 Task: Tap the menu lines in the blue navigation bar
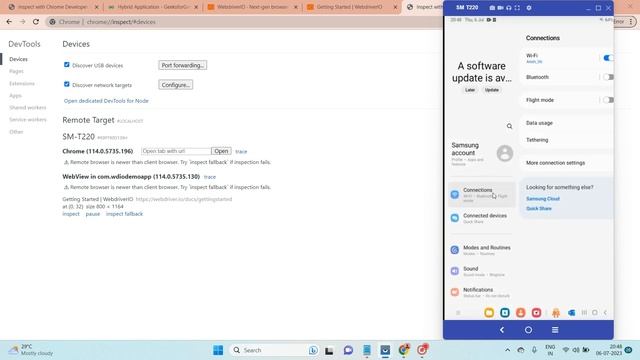(x=555, y=330)
